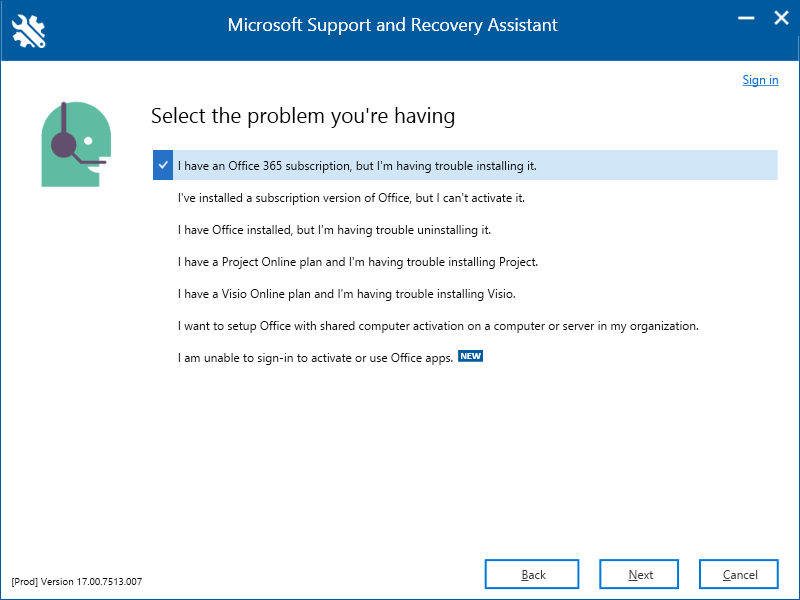Close the Support and Recovery Assistant window
Image resolution: width=800 pixels, height=600 pixels.
pyautogui.click(x=781, y=18)
